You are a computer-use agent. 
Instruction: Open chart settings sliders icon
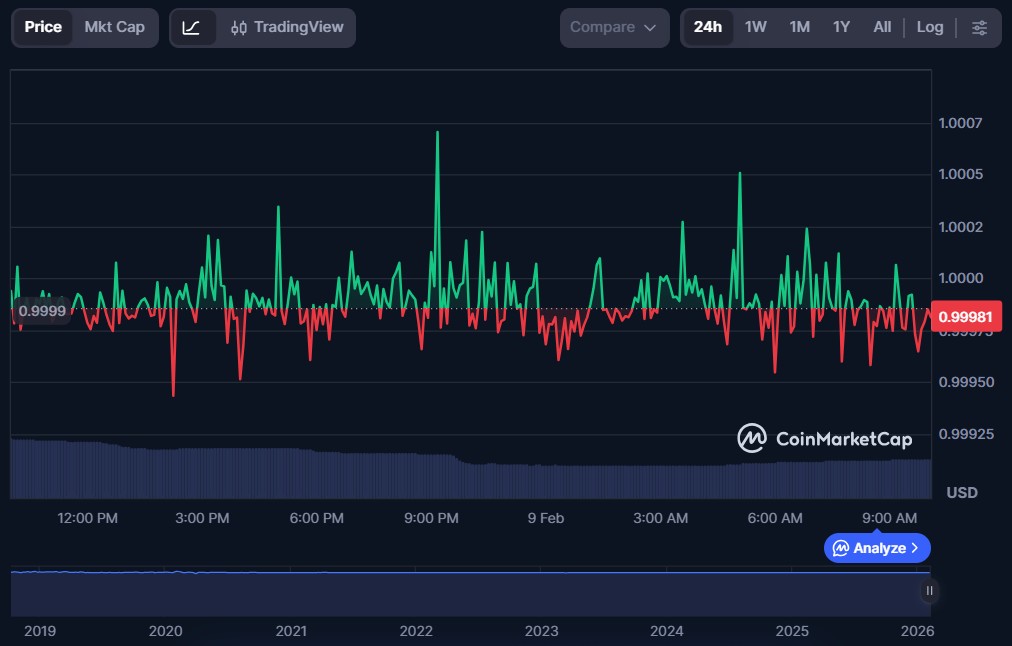979,28
